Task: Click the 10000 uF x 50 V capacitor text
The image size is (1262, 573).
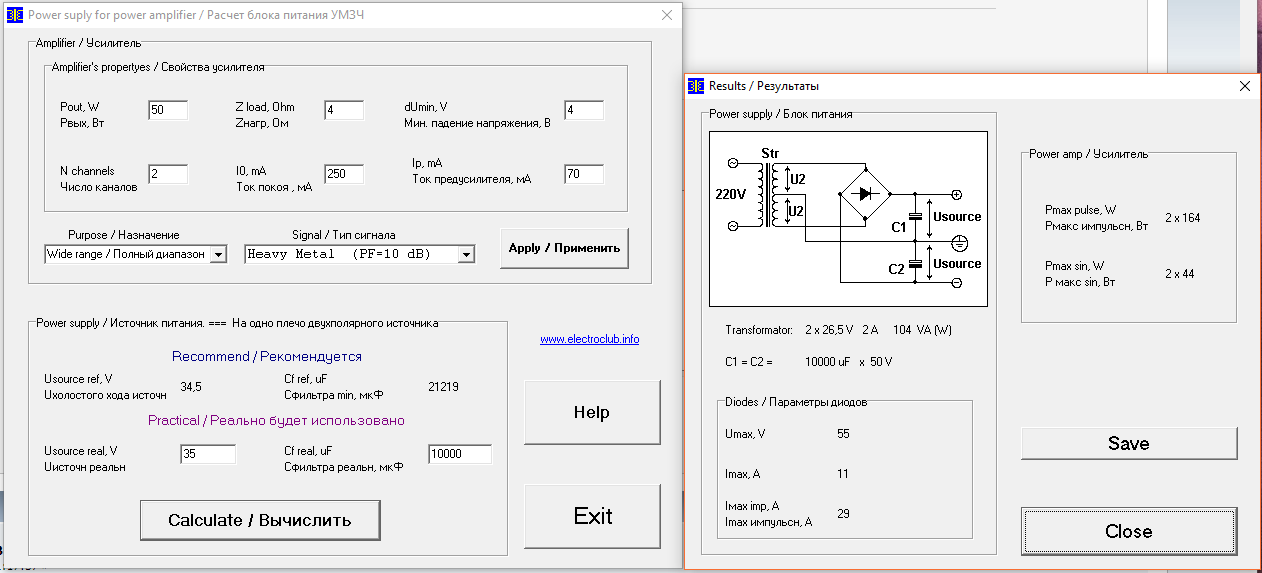Action: coord(848,362)
